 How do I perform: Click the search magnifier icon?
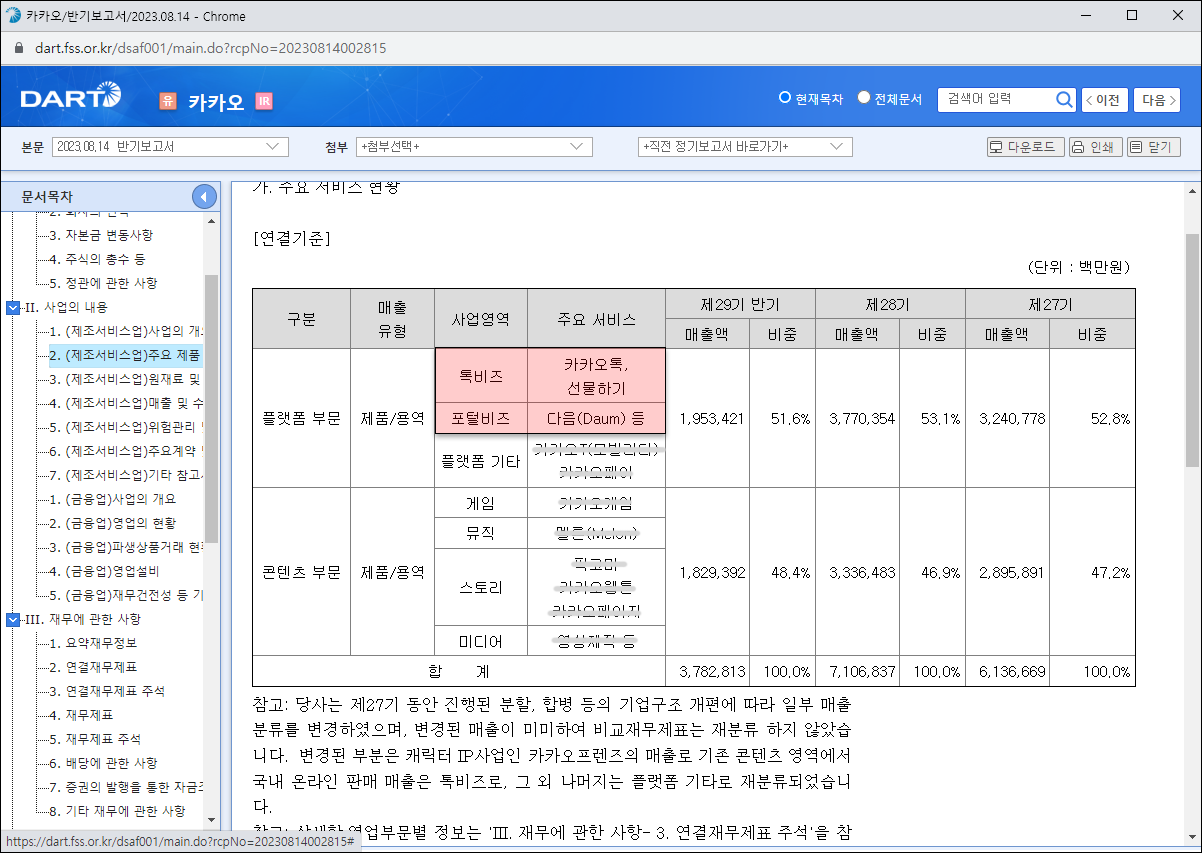(x=1064, y=99)
